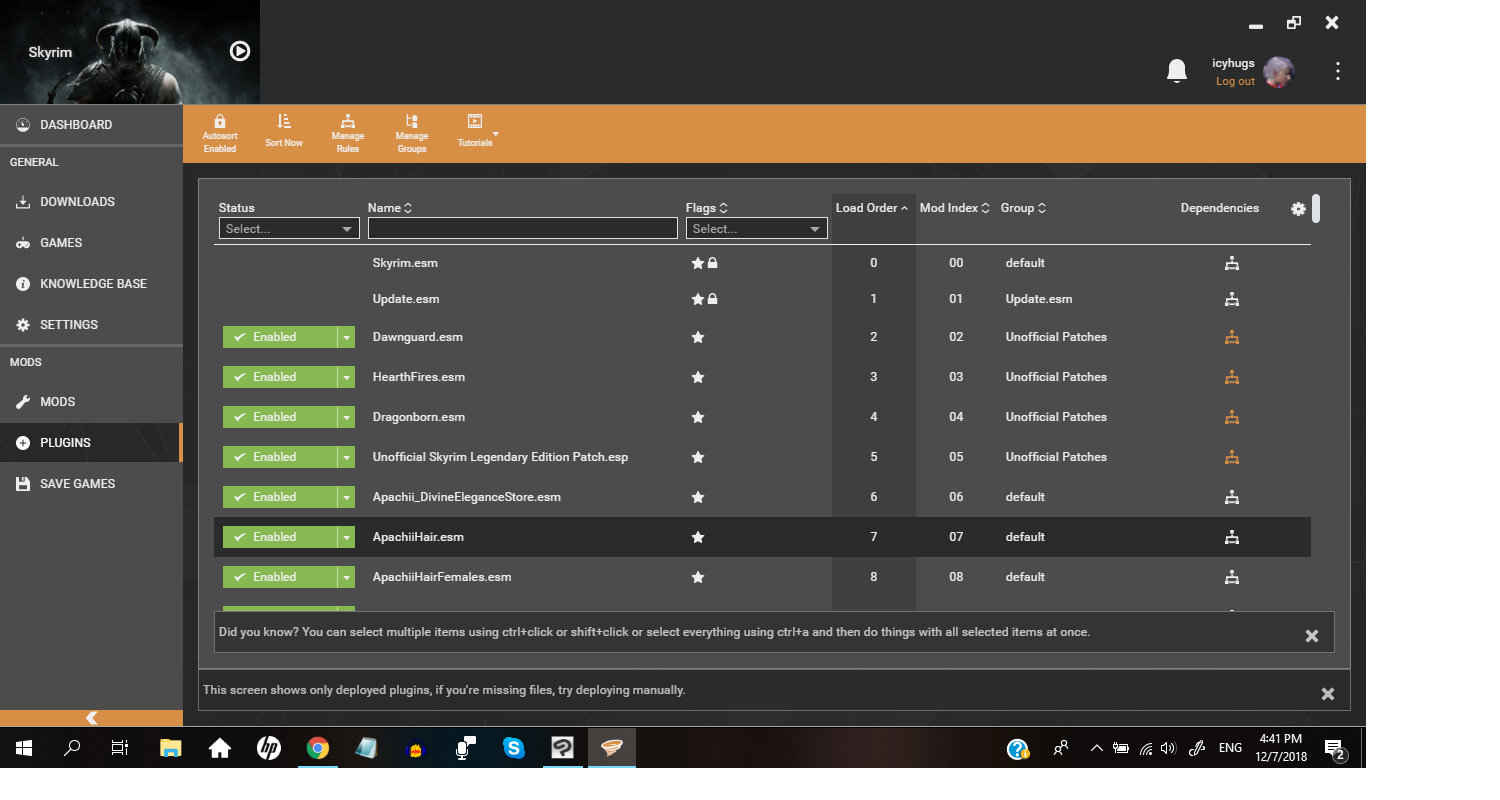The image size is (1500, 800).
Task: Sort by the Flags column header
Action: tap(707, 208)
